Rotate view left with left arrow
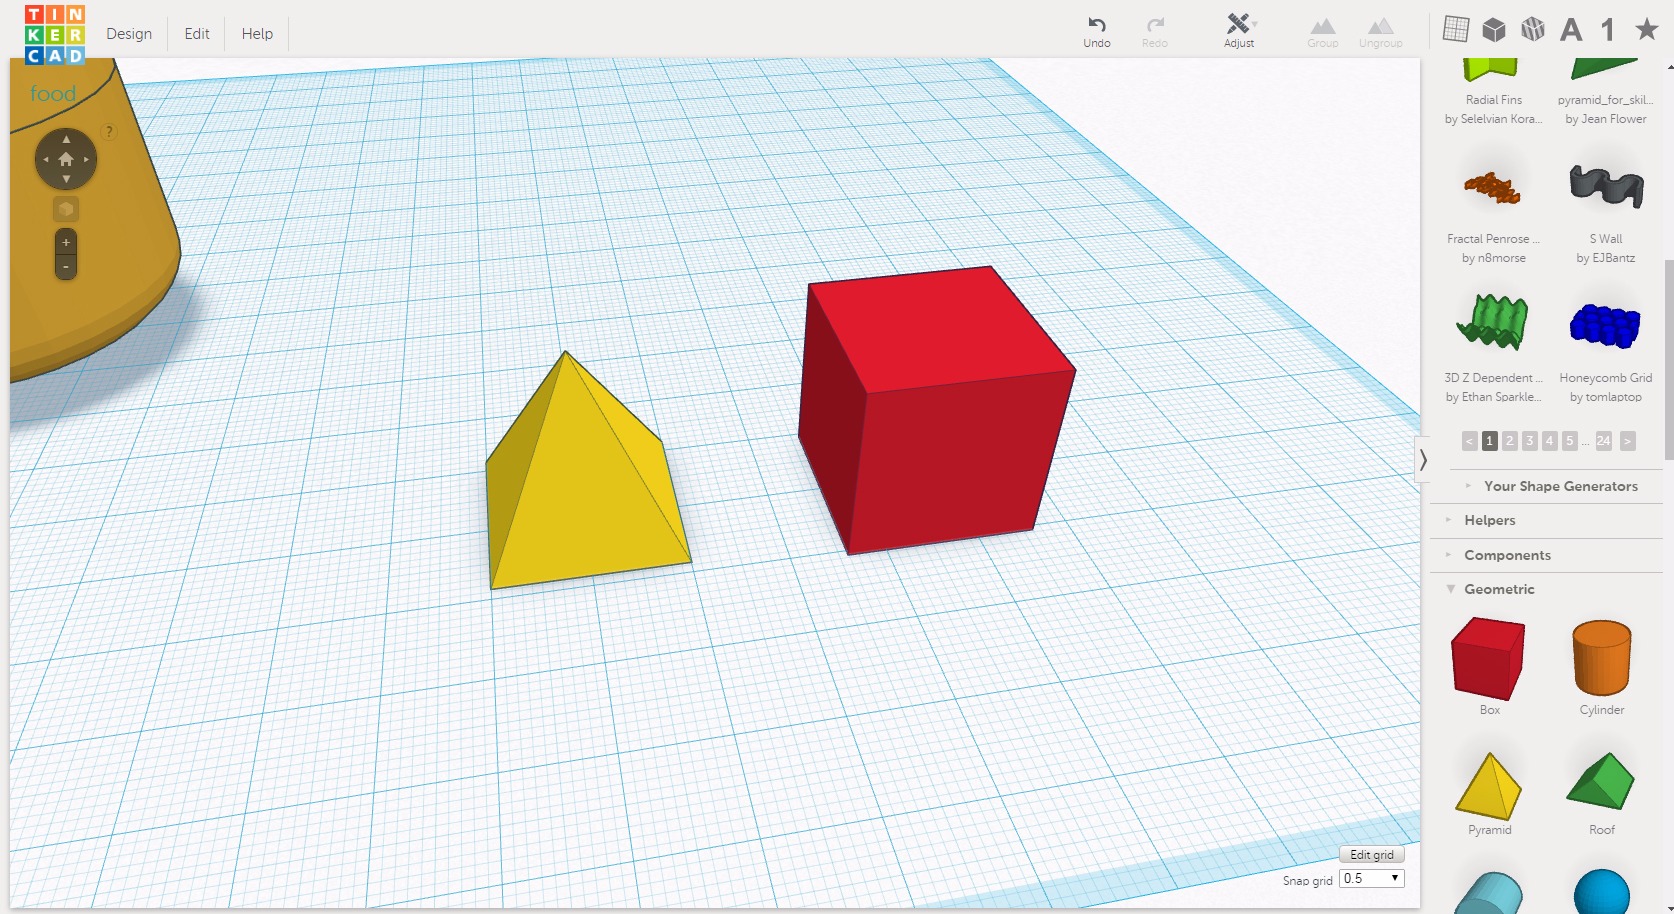 pos(45,159)
